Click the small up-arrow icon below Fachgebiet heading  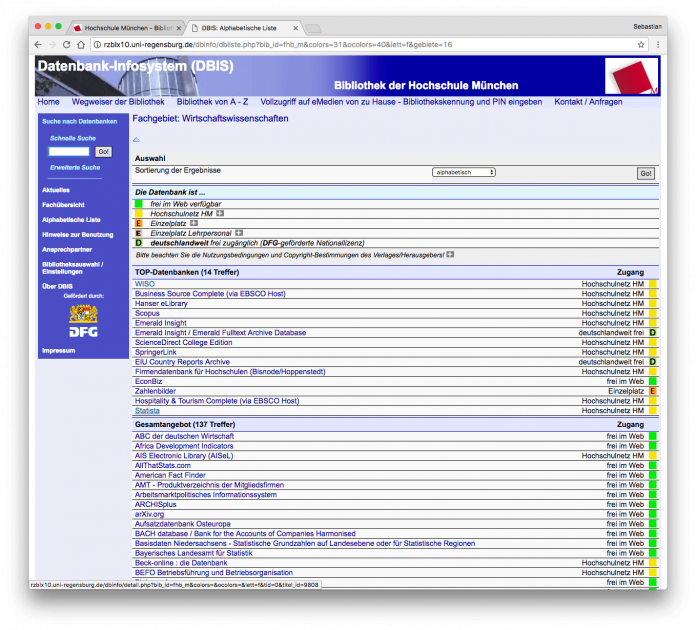137,140
